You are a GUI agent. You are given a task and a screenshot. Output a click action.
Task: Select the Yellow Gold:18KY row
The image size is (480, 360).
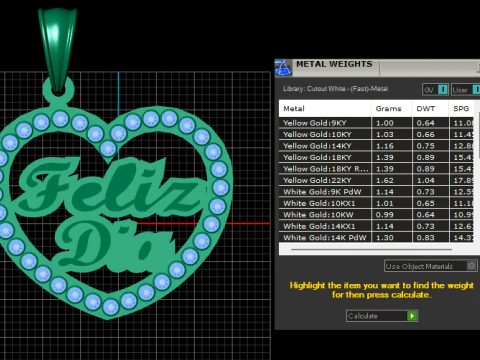376,157
